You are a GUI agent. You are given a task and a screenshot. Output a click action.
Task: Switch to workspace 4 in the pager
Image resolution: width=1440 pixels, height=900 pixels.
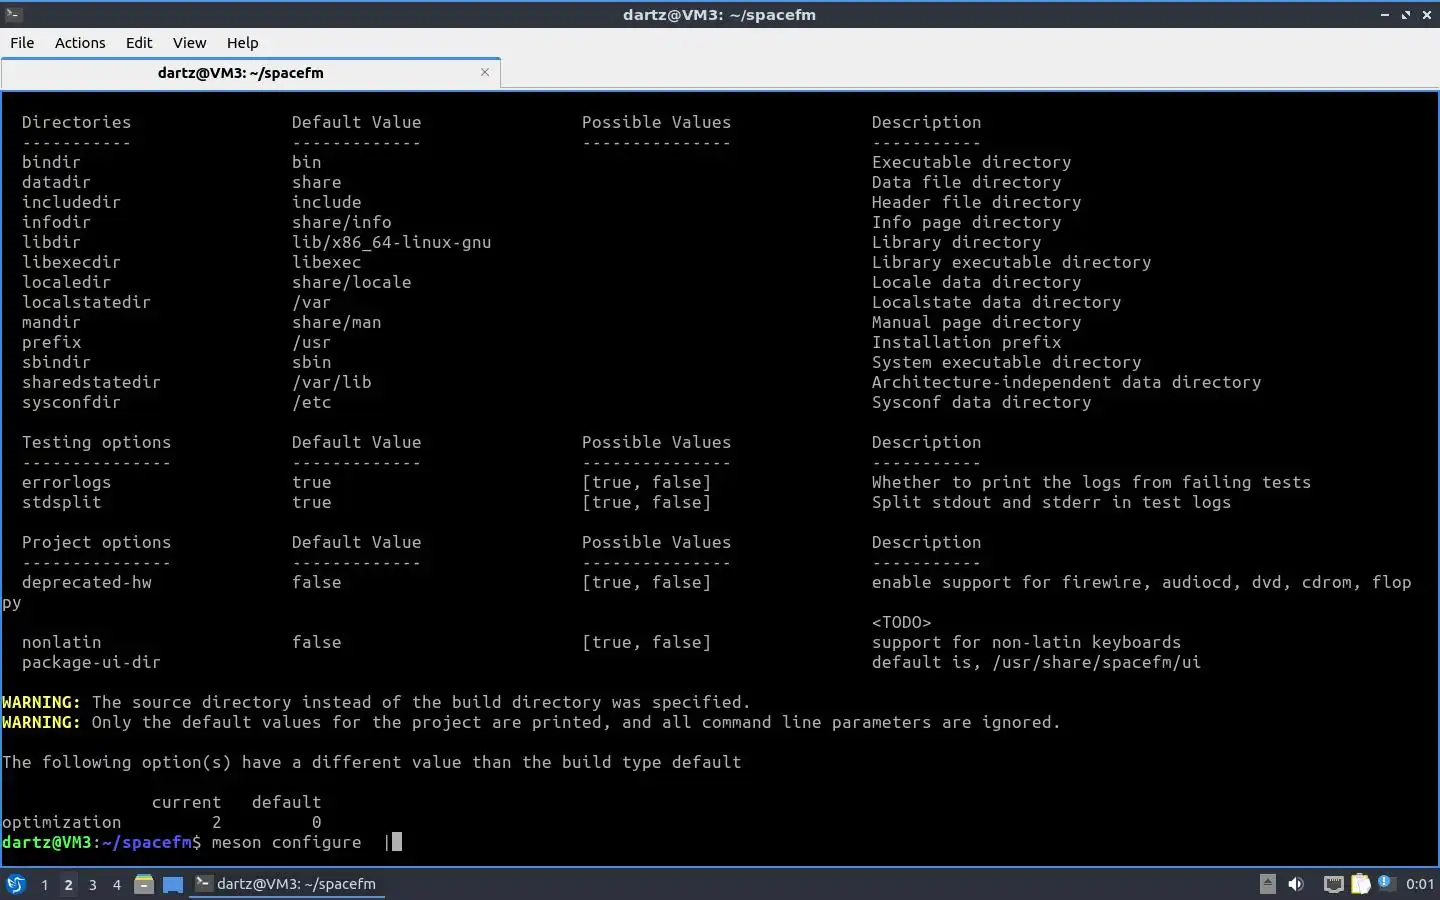pyautogui.click(x=116, y=884)
